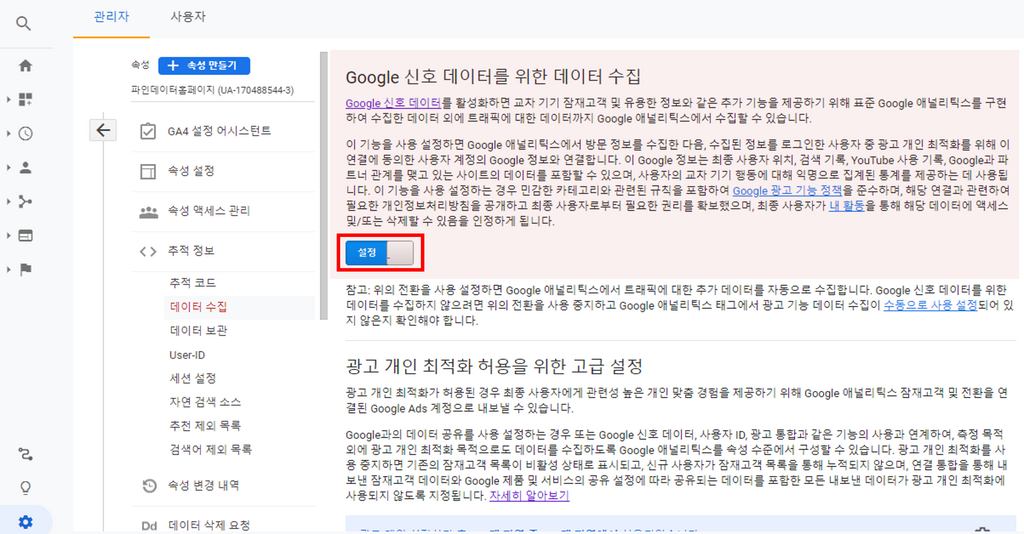Viewport: 1024px width, 534px height.
Task: Go to Home via house icon
Action: [x=25, y=65]
